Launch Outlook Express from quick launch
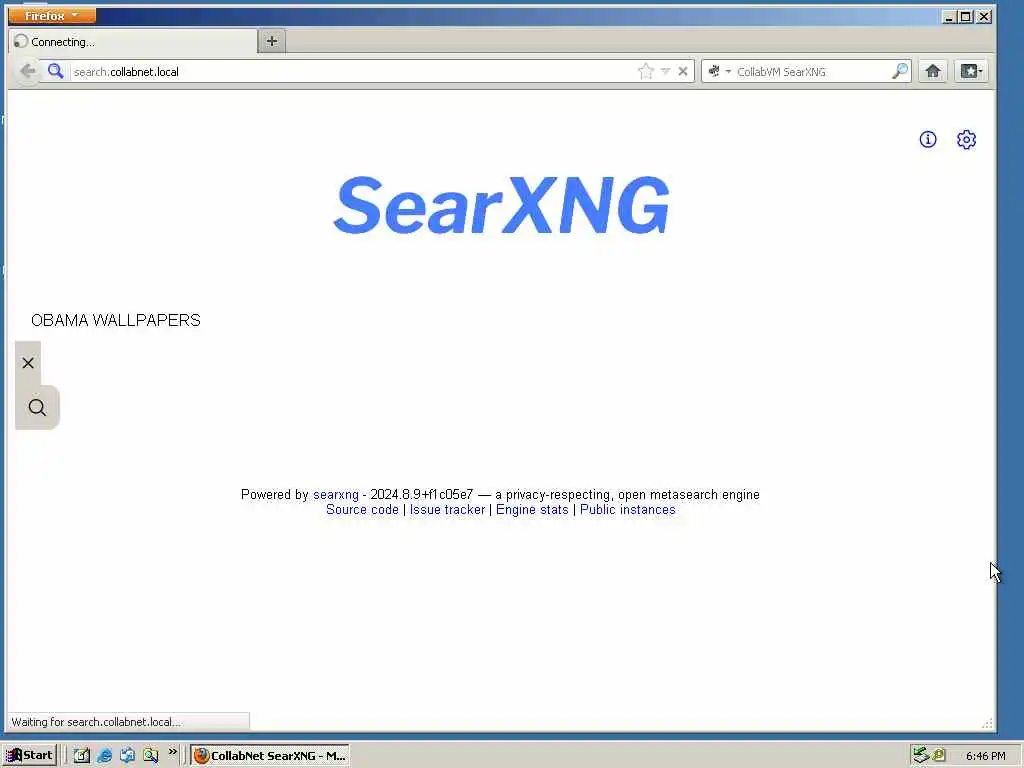Viewport: 1024px width, 768px height. (x=127, y=756)
